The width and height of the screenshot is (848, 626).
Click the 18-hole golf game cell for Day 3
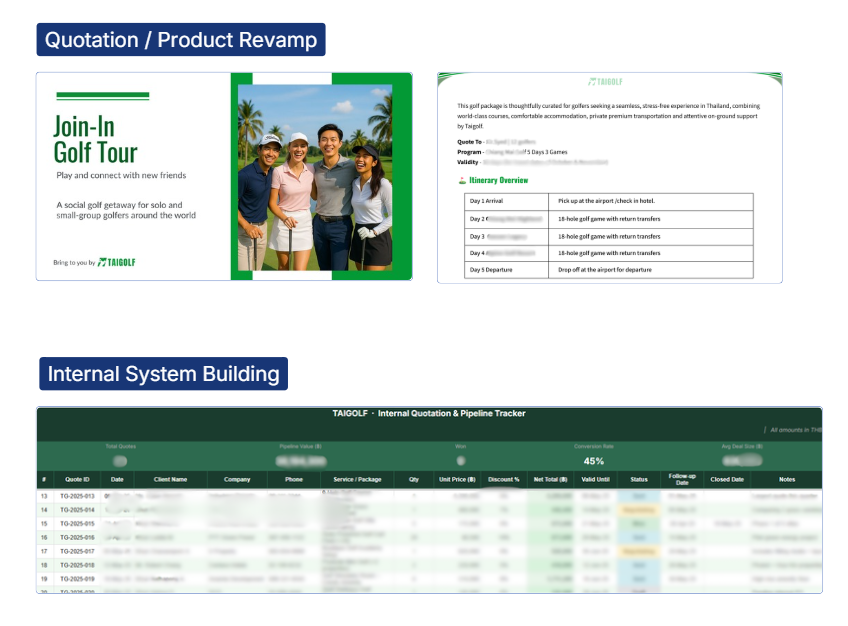(651, 236)
